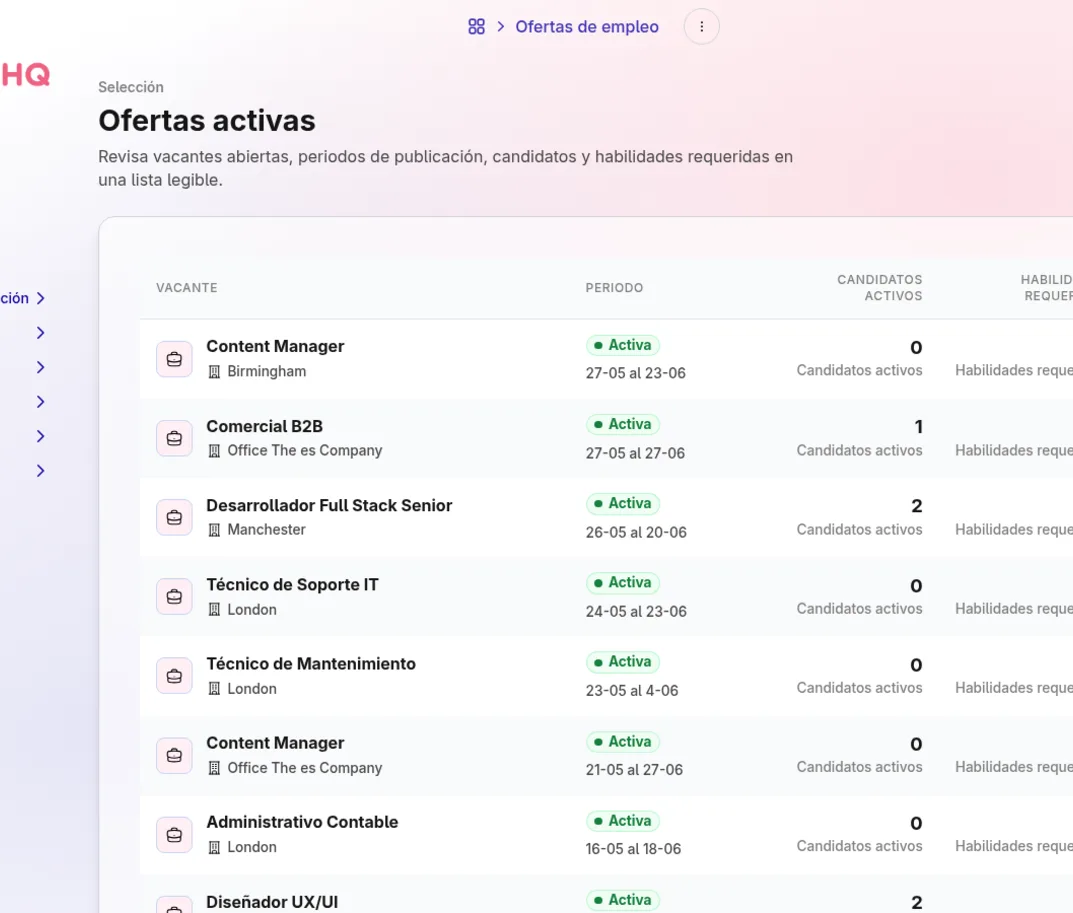Open Desarrollador Full Stack Senior vacancy
This screenshot has height=913, width=1073.
(329, 505)
